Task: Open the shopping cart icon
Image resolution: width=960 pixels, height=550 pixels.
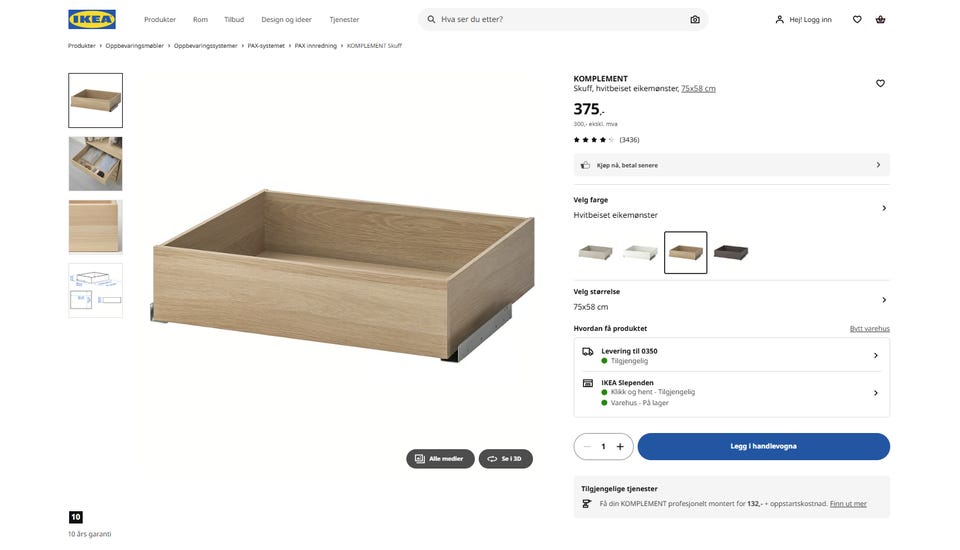Action: (x=880, y=19)
